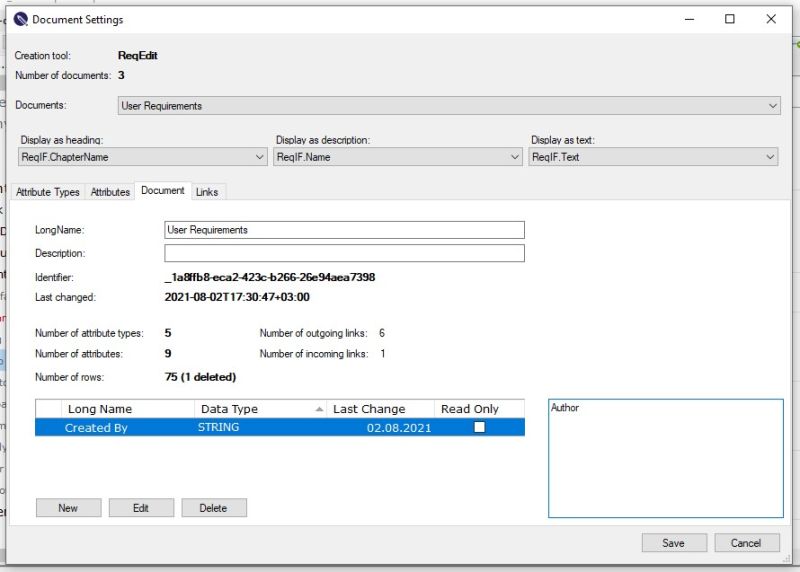The image size is (800, 572).
Task: Click the sort arrow in Data Type header
Action: click(x=319, y=409)
